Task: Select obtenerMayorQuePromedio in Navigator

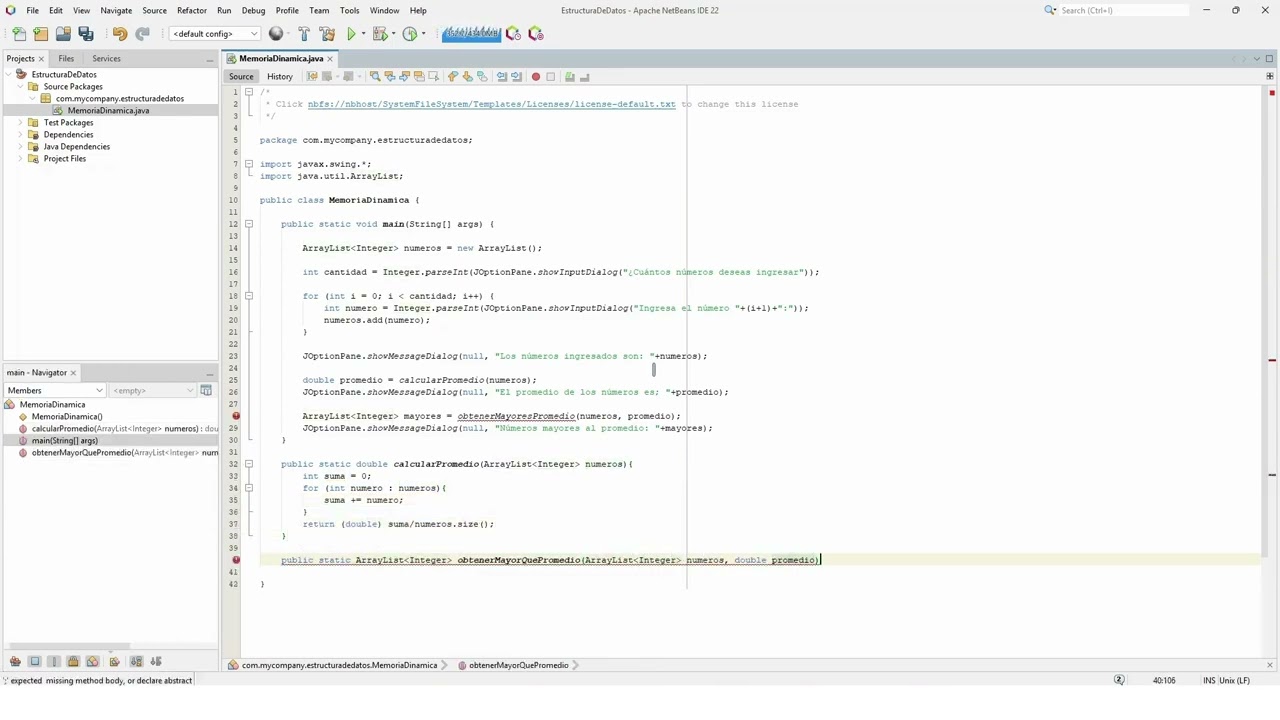Action: (x=118, y=453)
